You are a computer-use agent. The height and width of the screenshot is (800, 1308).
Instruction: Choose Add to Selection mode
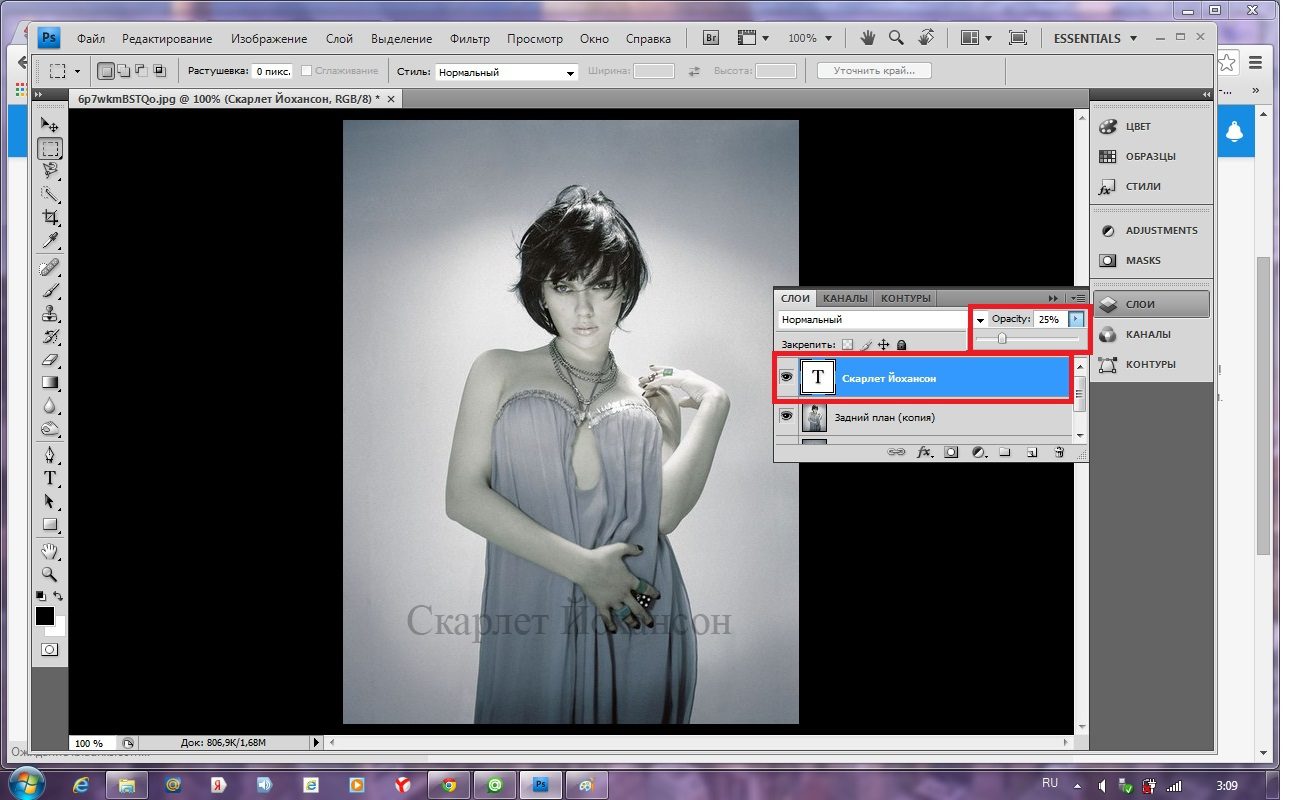pos(124,71)
